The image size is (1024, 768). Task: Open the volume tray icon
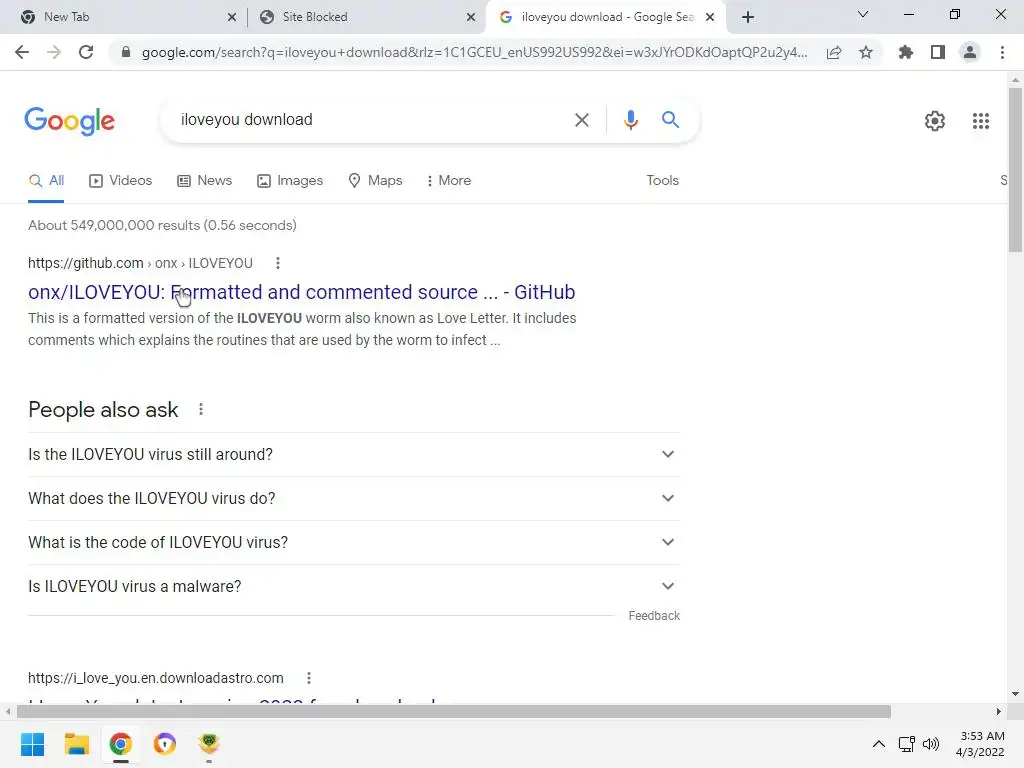pos(931,744)
